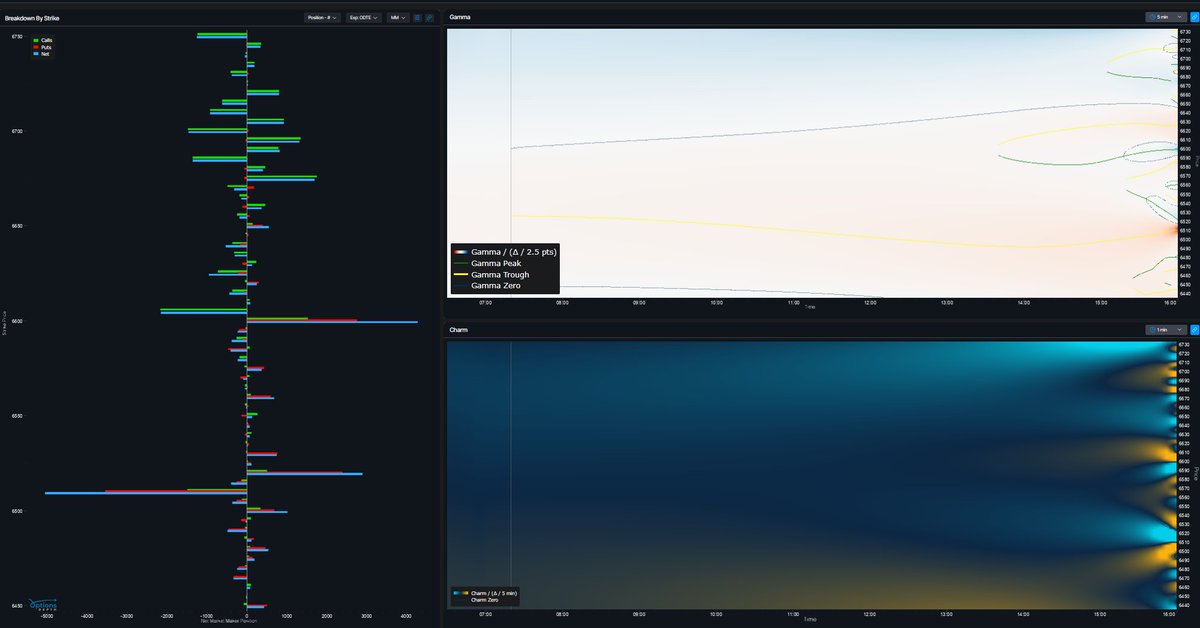The width and height of the screenshot is (1200, 628).
Task: Click the blue link icon beside Gamma timeframe selector
Action: [1194, 16]
